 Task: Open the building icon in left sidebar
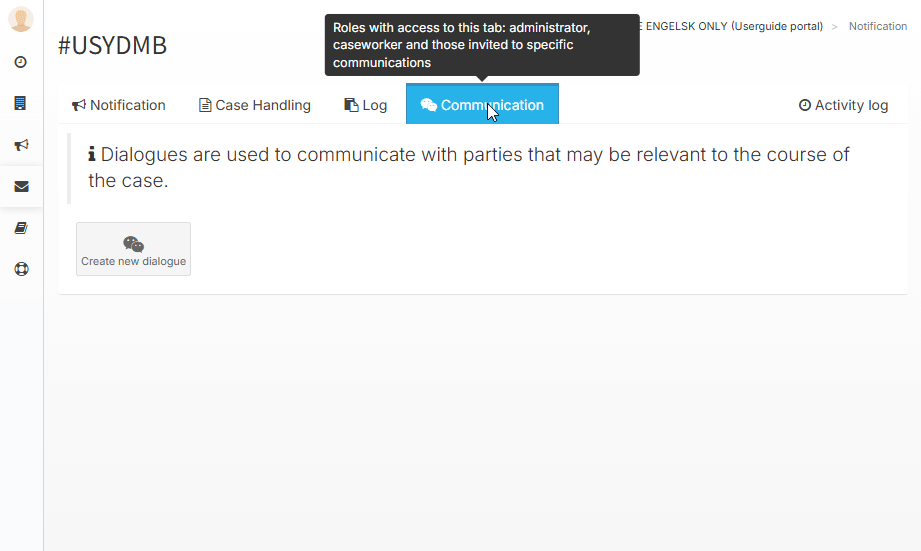[21, 103]
